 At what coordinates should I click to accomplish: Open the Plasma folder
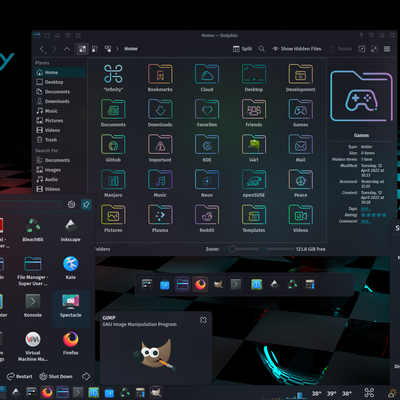160,218
